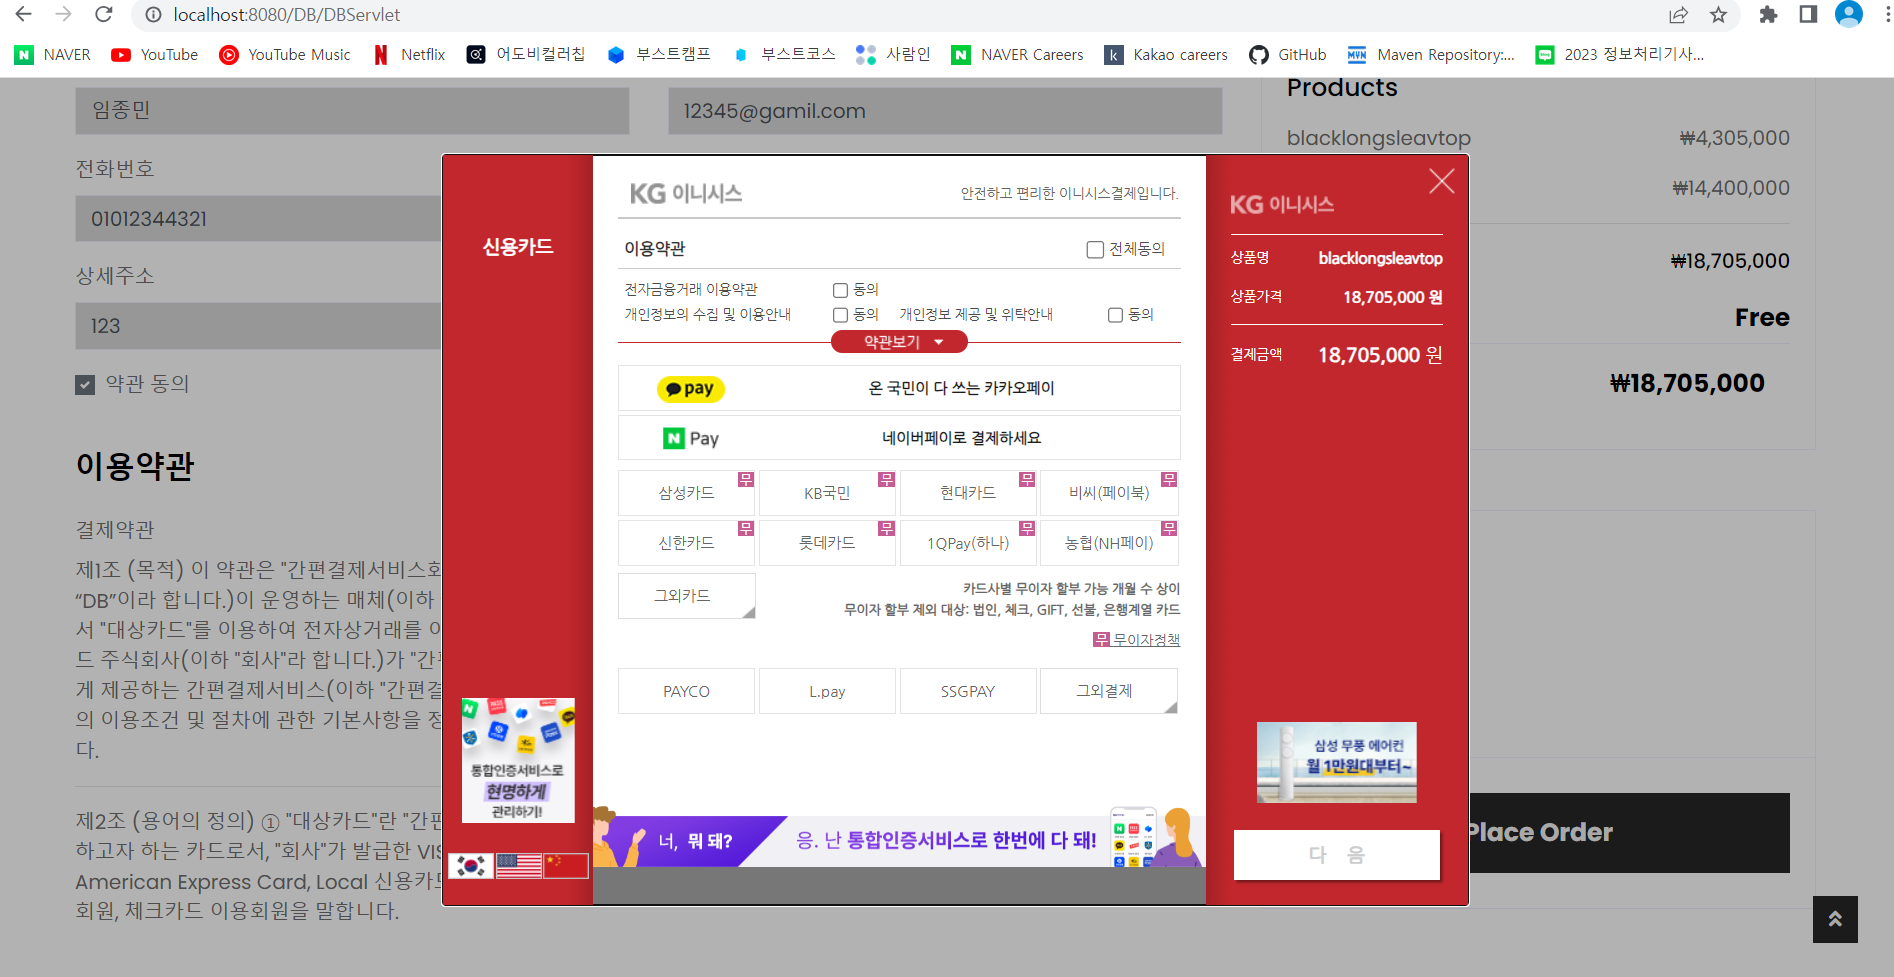
Task: Pay with 카카오페이 option
Action: [x=899, y=388]
